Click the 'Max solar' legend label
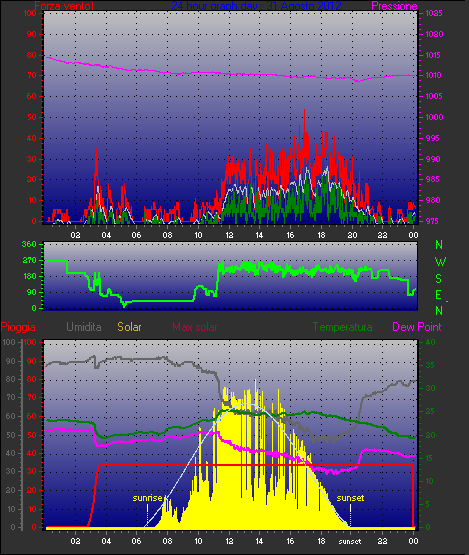The image size is (469, 555). tap(195, 327)
